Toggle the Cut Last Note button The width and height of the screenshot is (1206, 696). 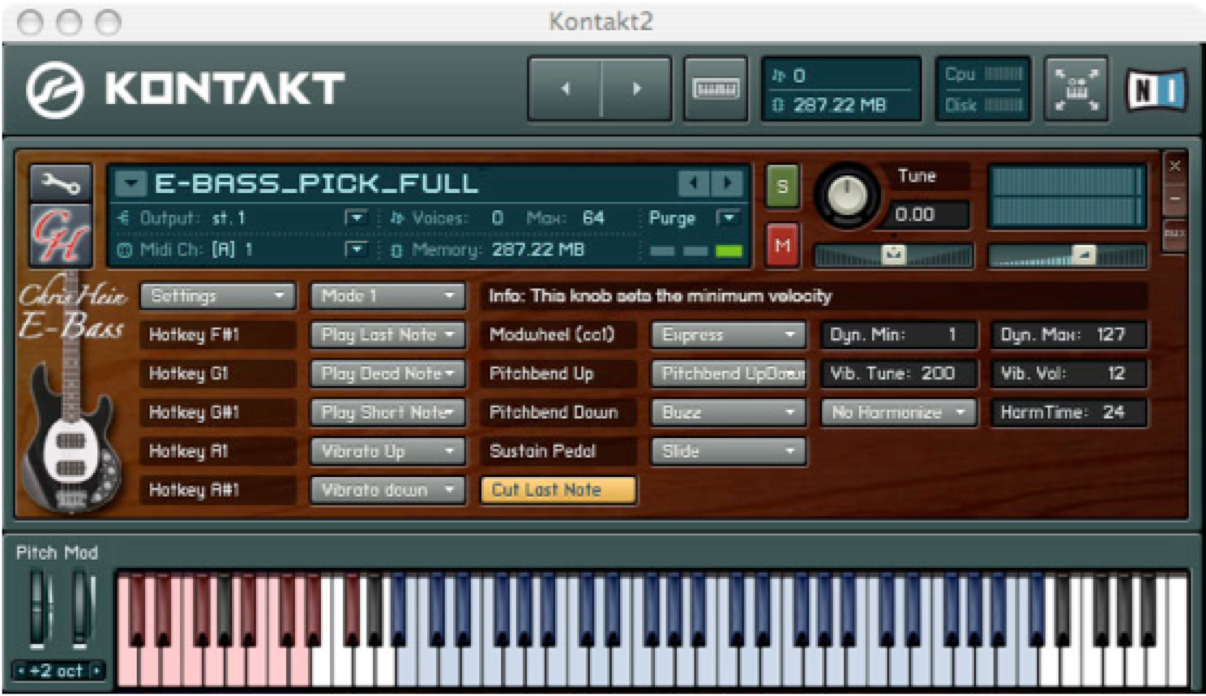coord(558,490)
